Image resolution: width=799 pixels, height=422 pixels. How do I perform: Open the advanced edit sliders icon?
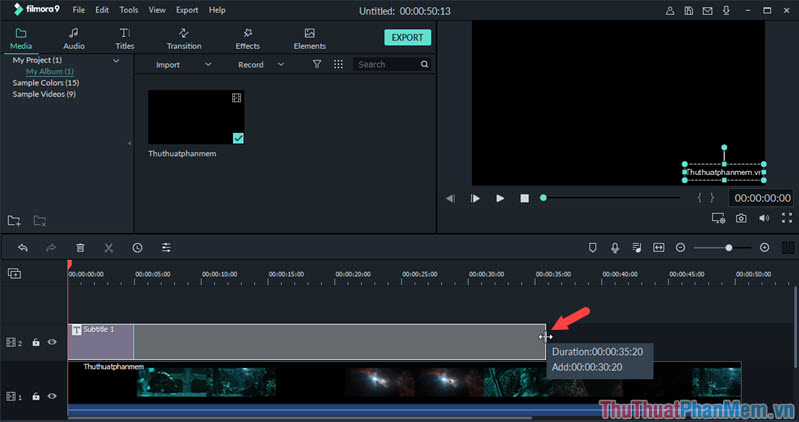coord(166,248)
